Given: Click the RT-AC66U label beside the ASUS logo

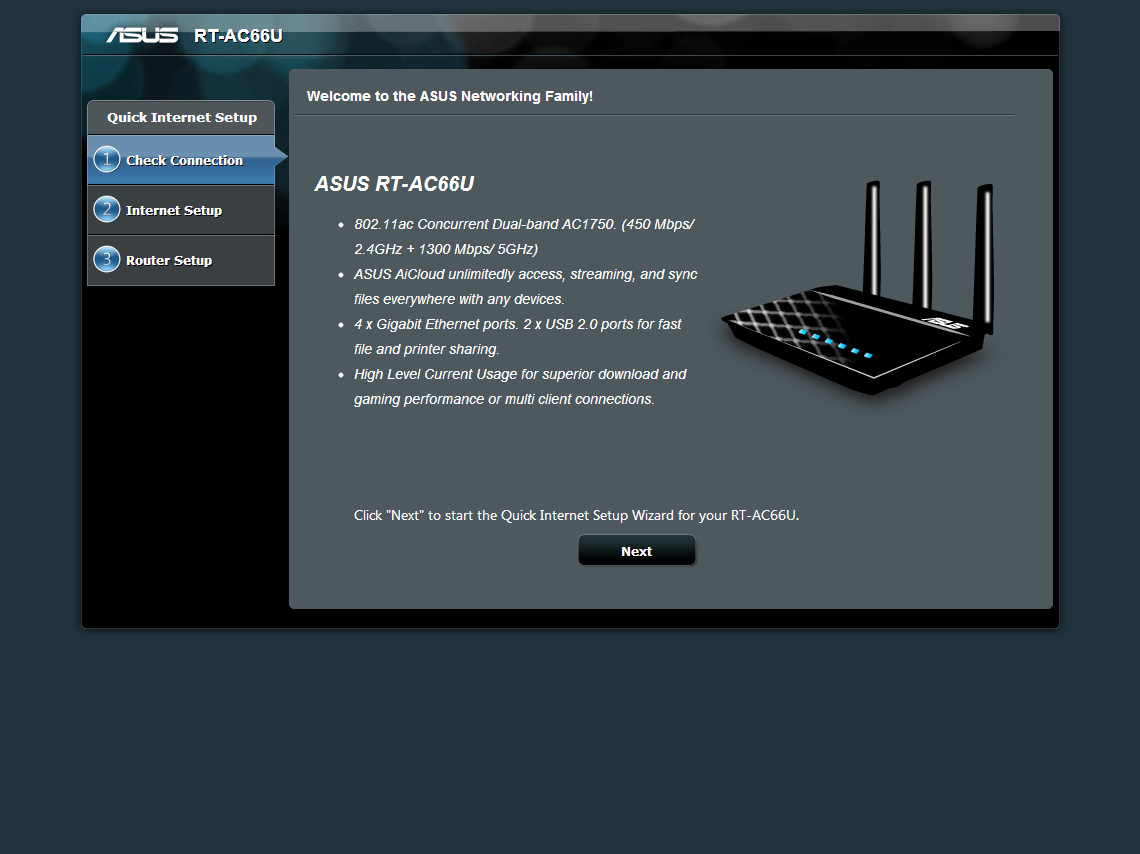Looking at the screenshot, I should (x=237, y=35).
